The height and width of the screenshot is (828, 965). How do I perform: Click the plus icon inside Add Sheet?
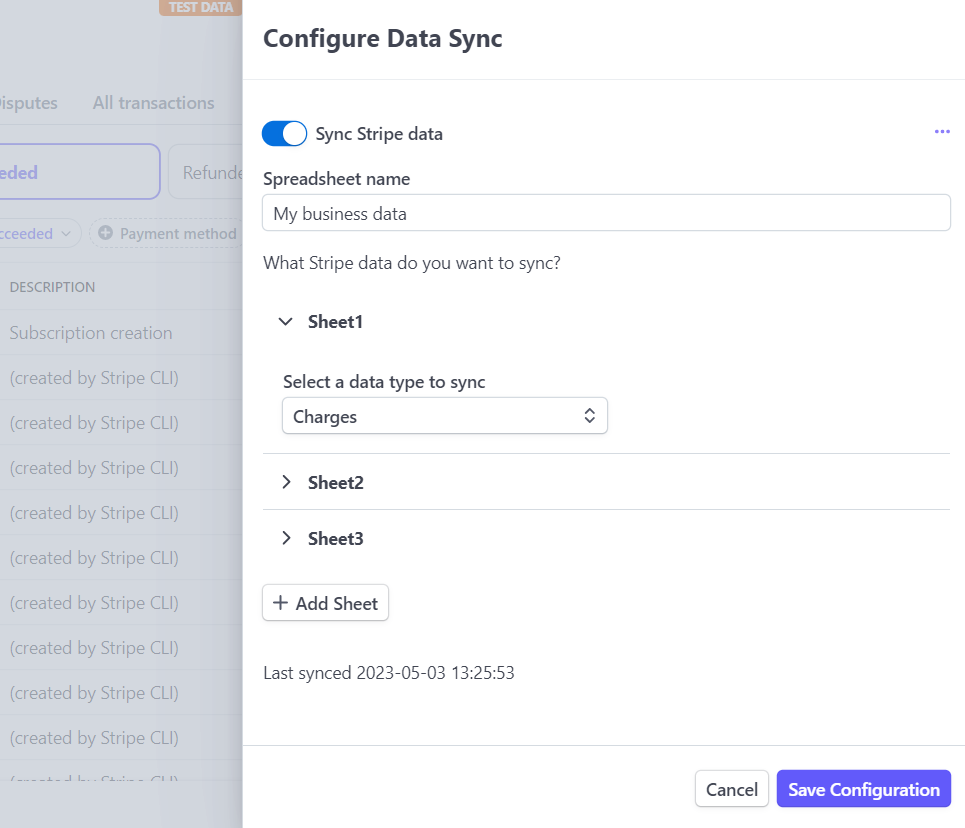(x=280, y=602)
